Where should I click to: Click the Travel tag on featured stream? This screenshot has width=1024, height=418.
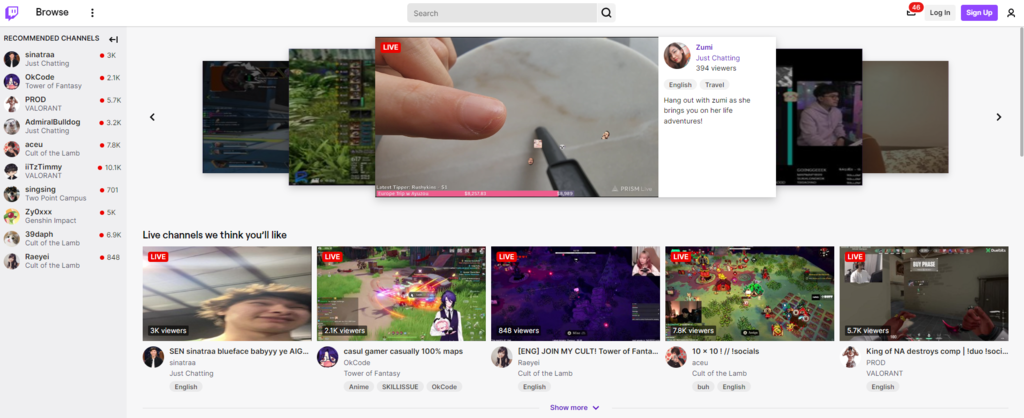714,85
